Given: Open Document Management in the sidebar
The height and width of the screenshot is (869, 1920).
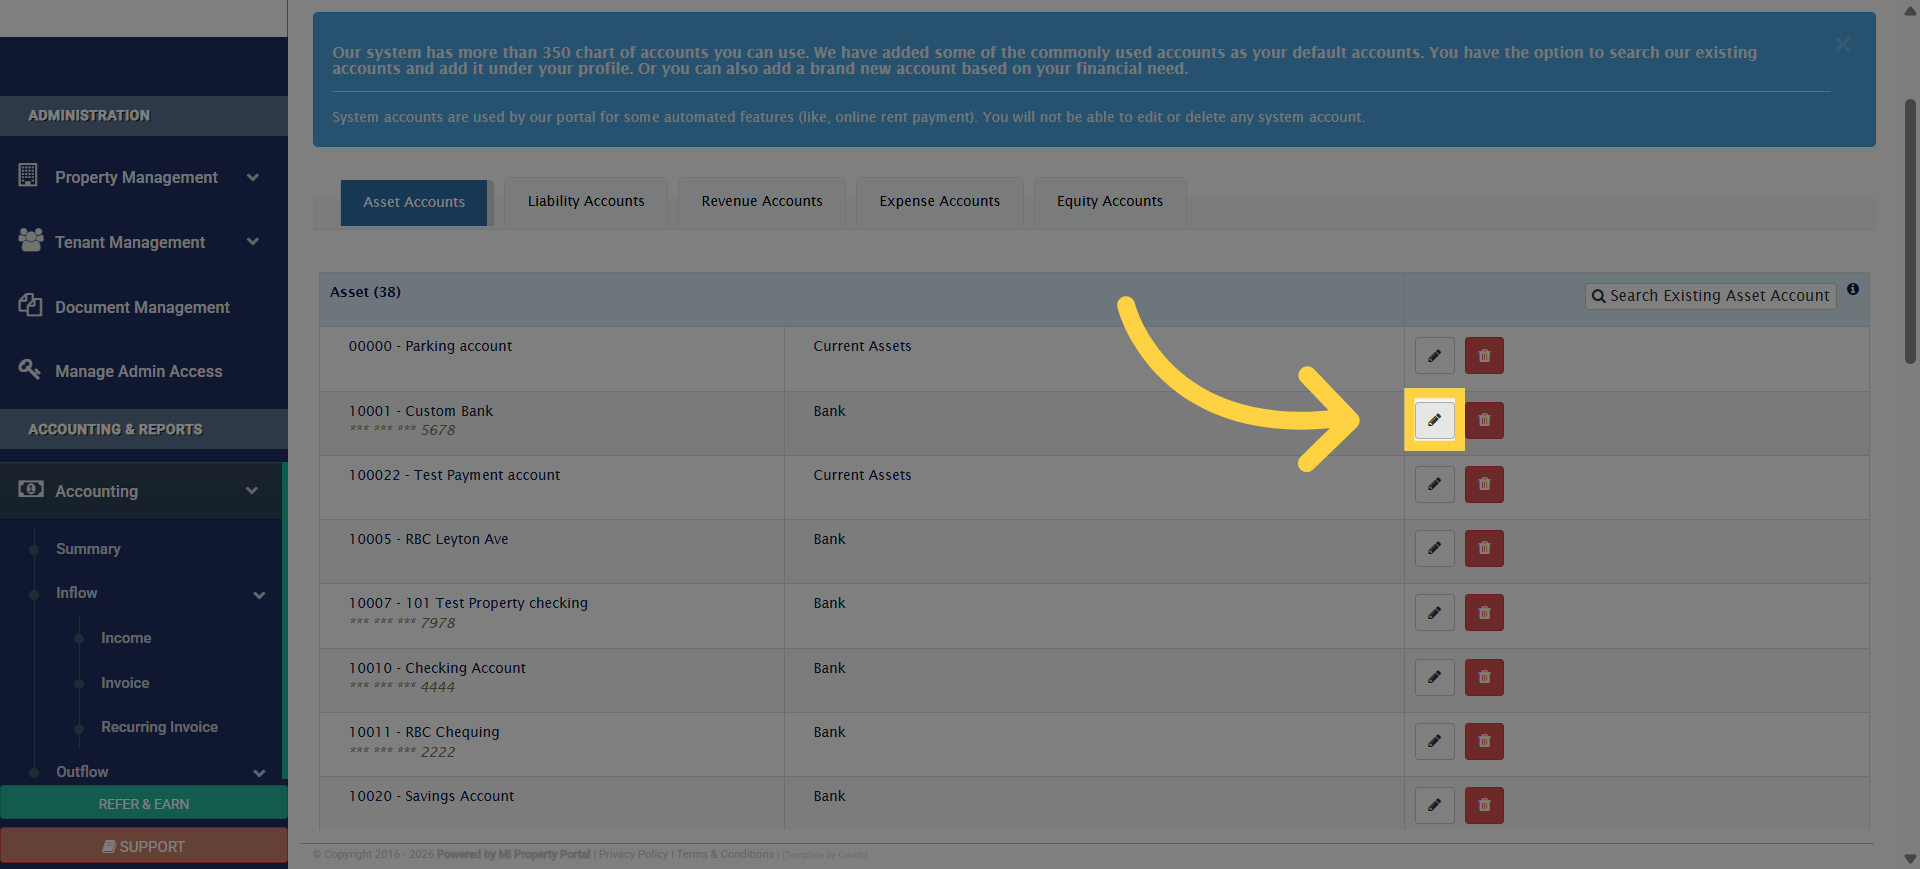Looking at the screenshot, I should (x=142, y=307).
